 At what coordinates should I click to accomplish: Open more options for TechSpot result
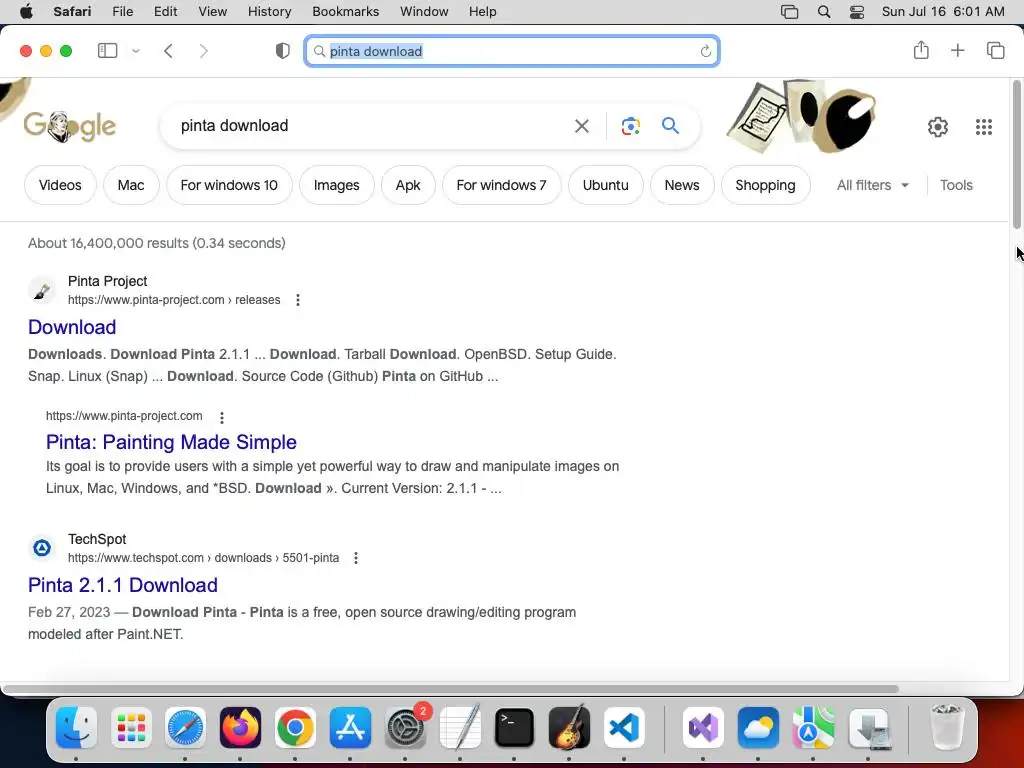tap(356, 558)
